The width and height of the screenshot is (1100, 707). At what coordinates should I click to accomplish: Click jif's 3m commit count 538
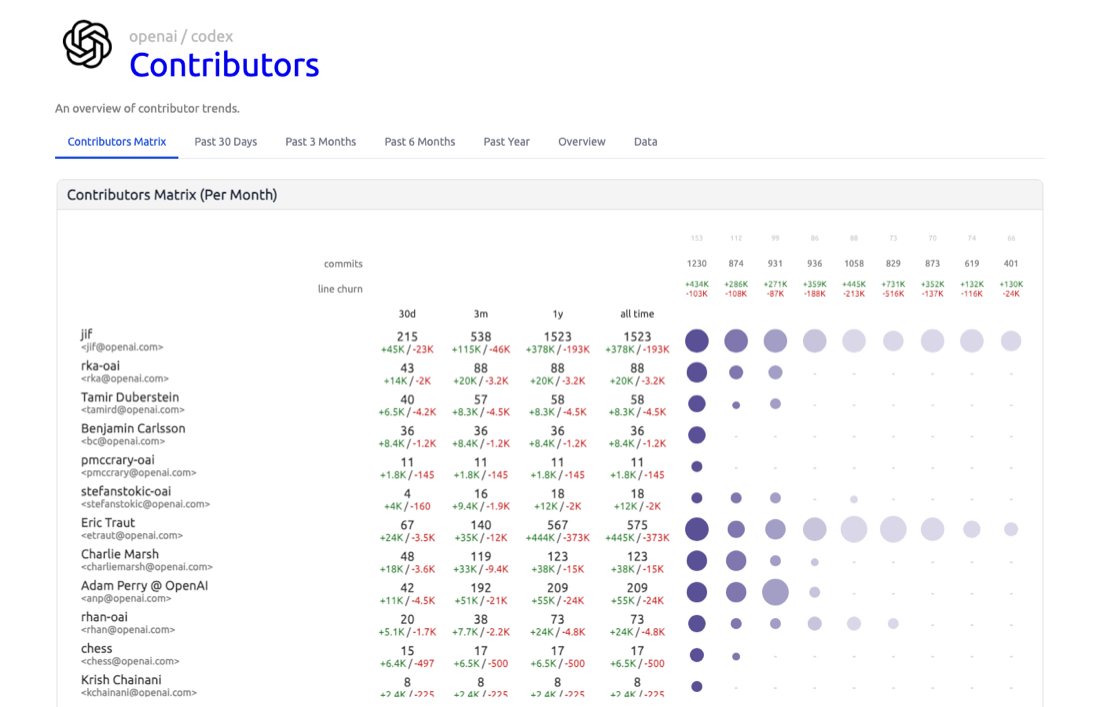481,337
